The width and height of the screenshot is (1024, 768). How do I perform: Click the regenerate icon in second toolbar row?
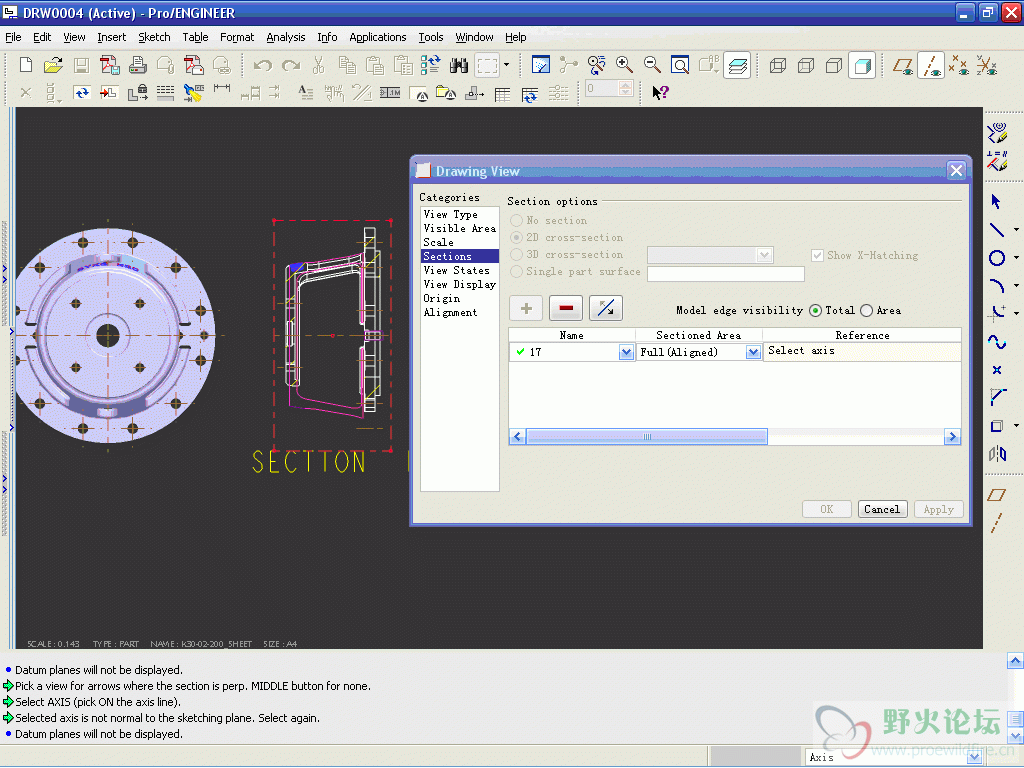tap(82, 93)
